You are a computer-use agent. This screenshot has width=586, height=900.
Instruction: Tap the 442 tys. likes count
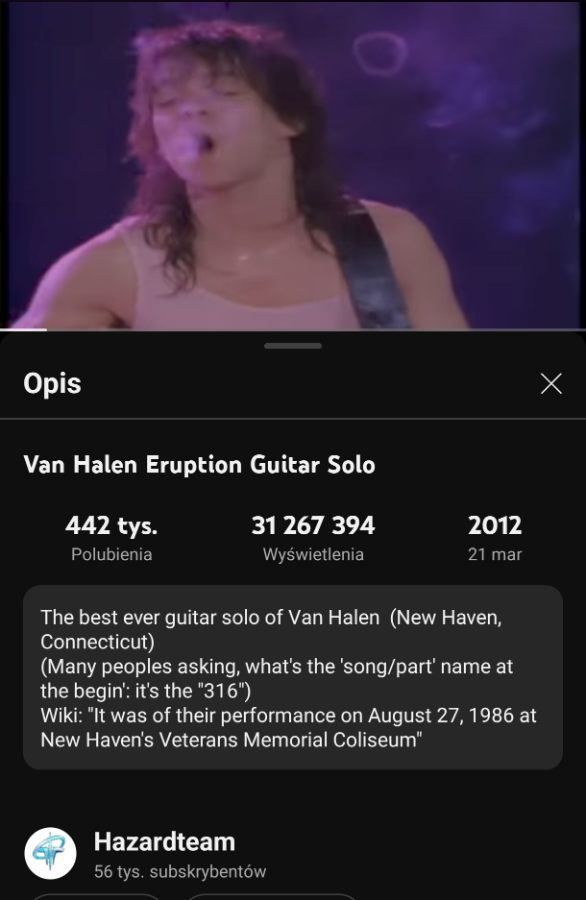click(x=111, y=525)
